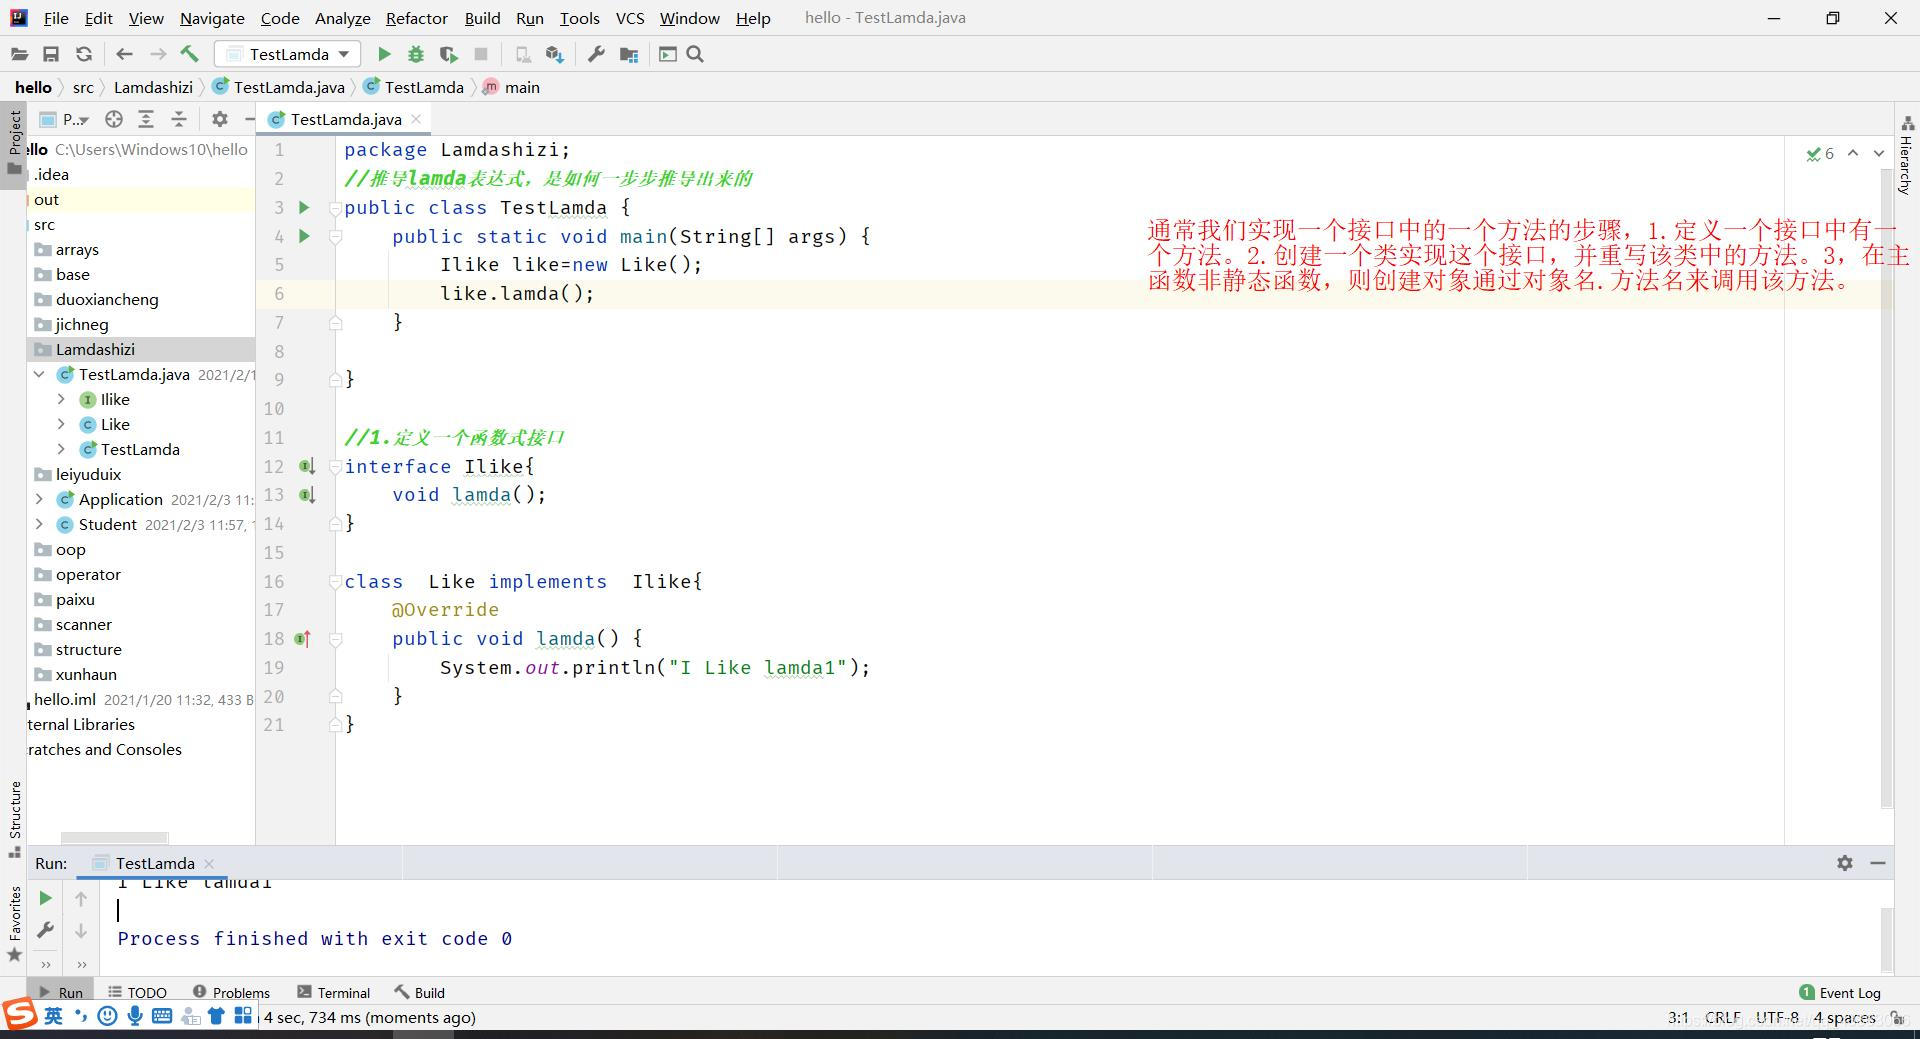Open the Refactor menu

(416, 18)
